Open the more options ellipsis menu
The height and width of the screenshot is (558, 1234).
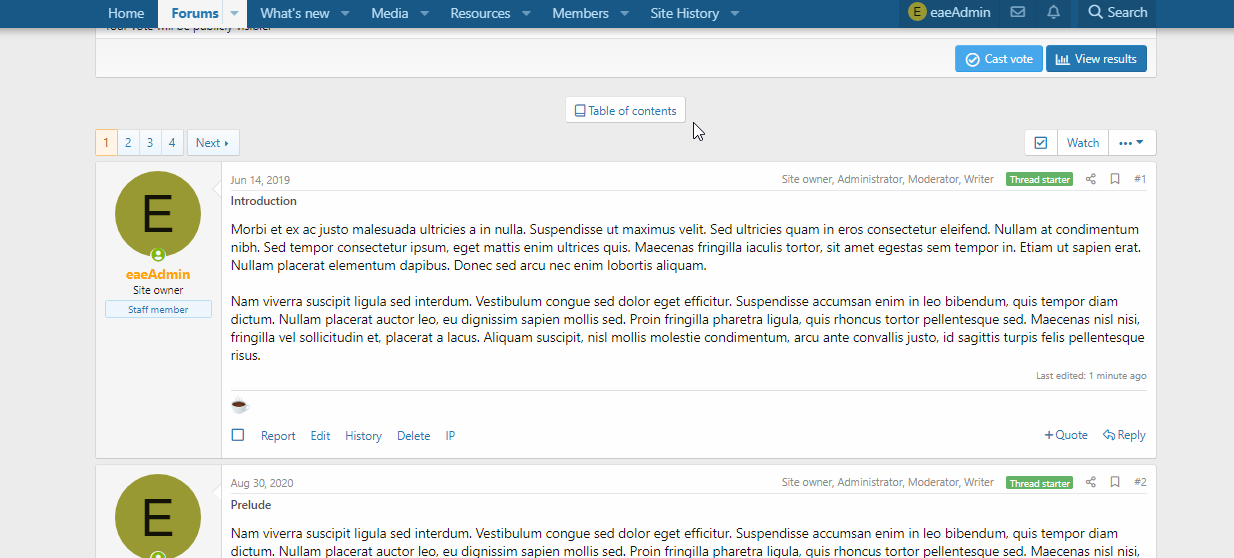coord(1132,143)
